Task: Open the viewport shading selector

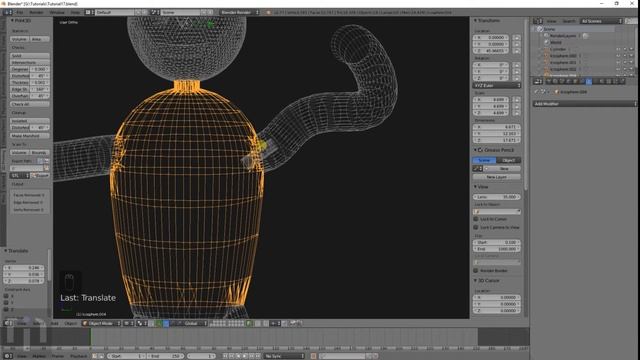Action: pos(129,323)
